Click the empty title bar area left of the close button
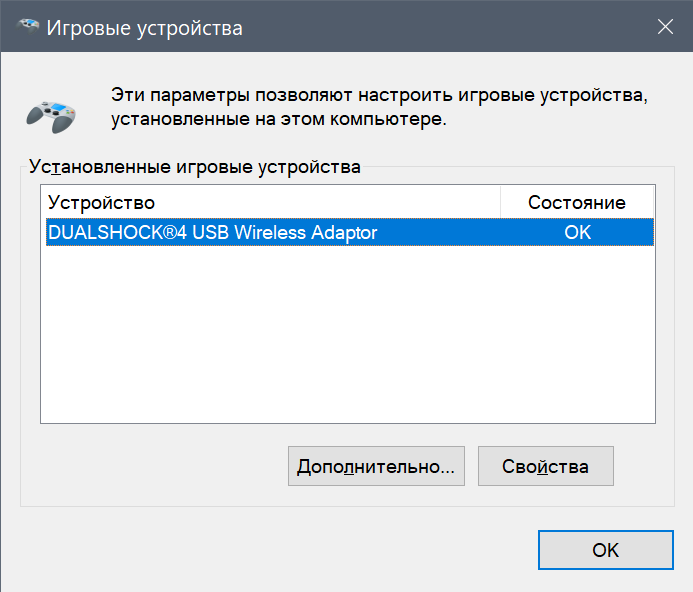The width and height of the screenshot is (693, 592). pyautogui.click(x=450, y=28)
